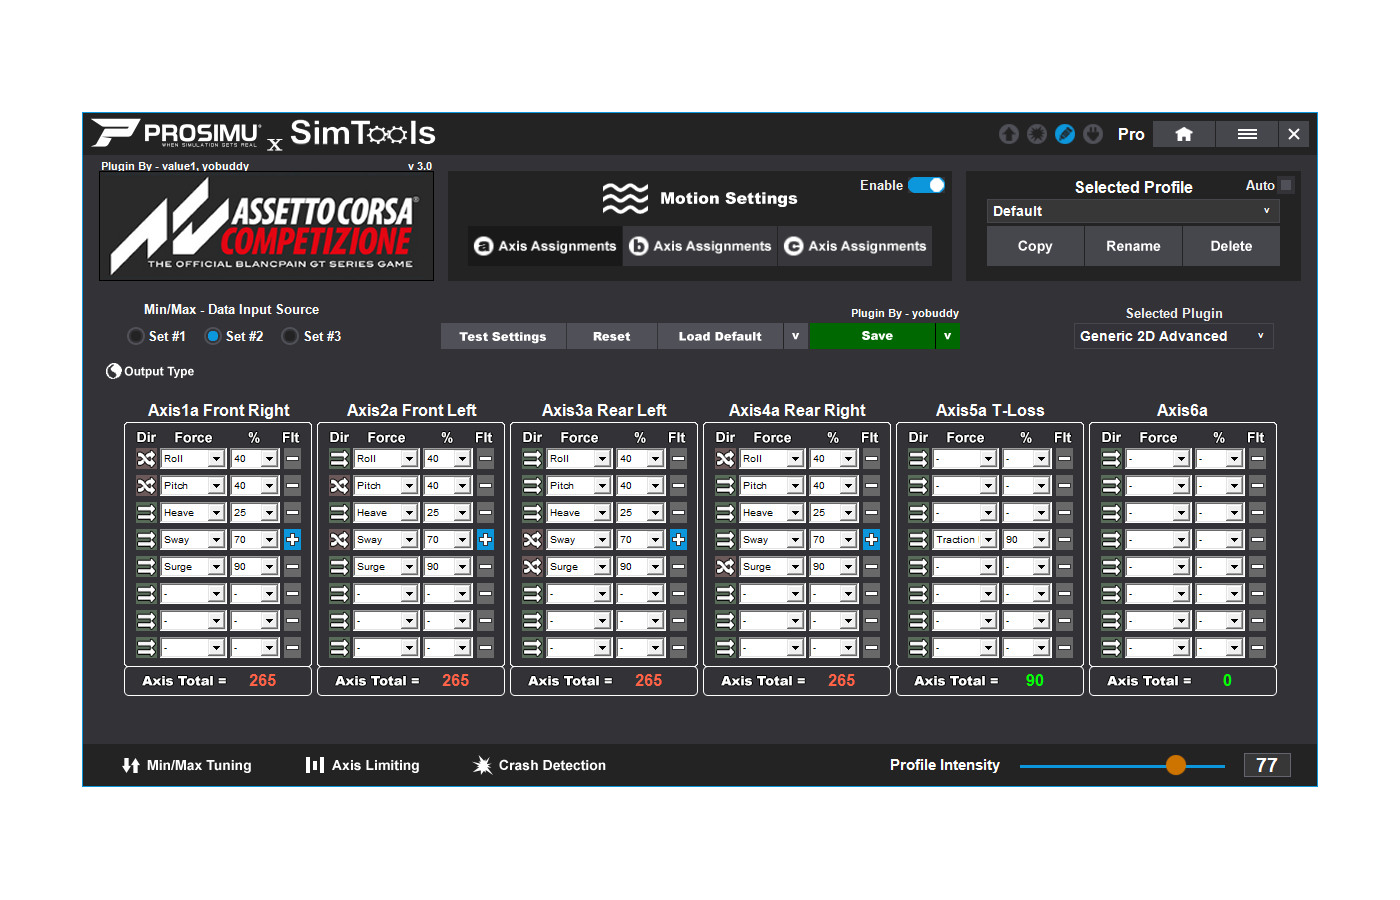Click the filter minus icon for Axis5a Traction
This screenshot has height=900, width=1400.
[1064, 540]
